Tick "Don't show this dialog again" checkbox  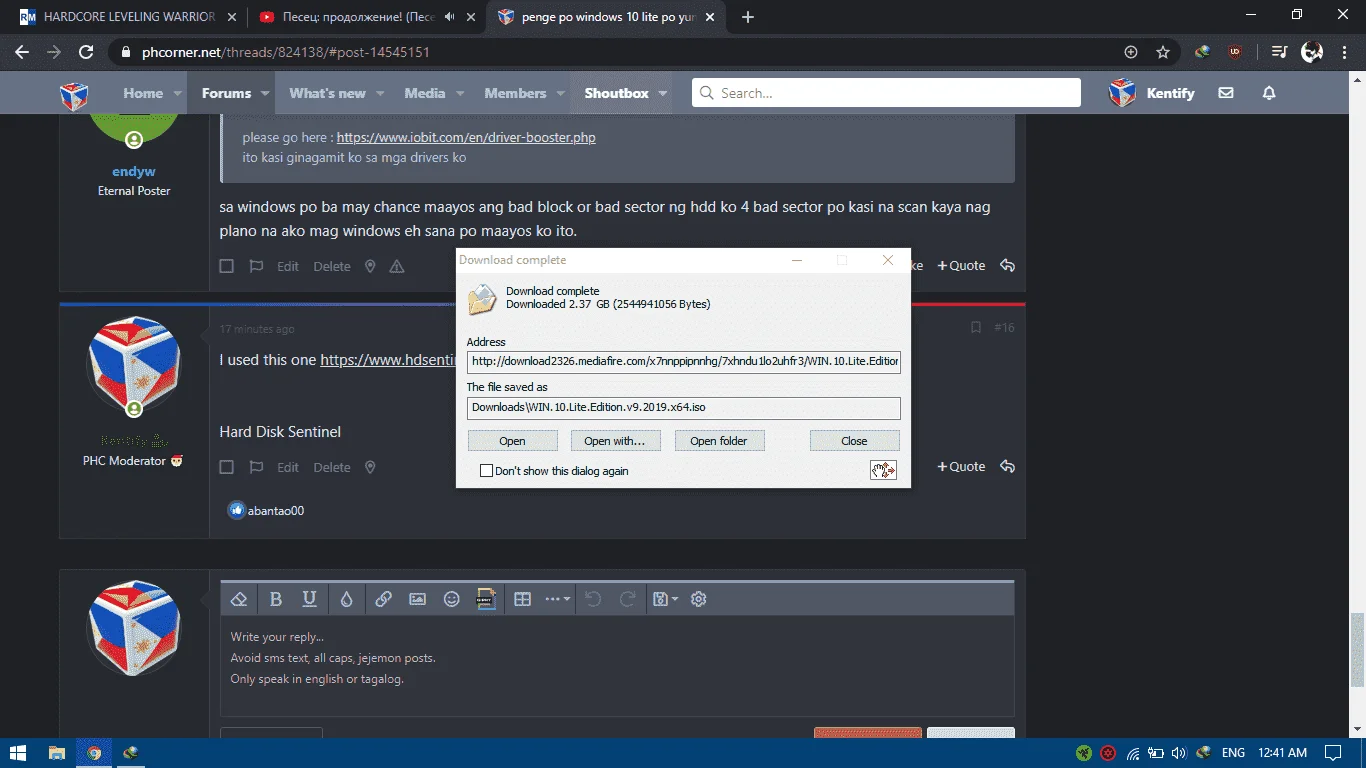coord(487,471)
